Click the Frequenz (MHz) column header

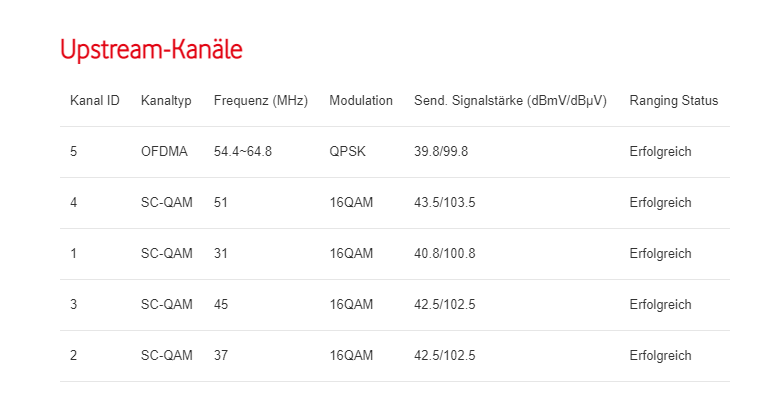click(x=261, y=101)
